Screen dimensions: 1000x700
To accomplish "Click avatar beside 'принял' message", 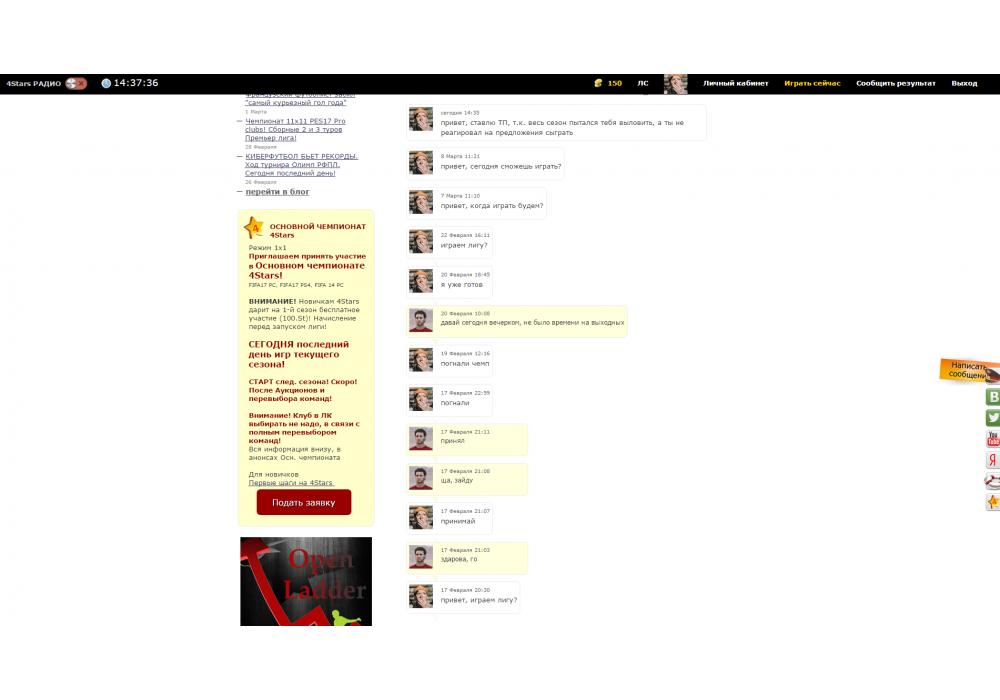I will pyautogui.click(x=421, y=439).
